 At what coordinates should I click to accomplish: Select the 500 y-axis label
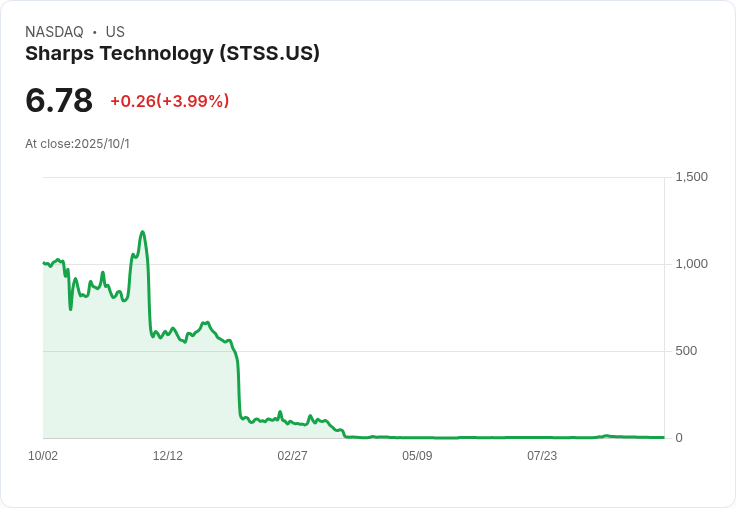[x=686, y=351]
